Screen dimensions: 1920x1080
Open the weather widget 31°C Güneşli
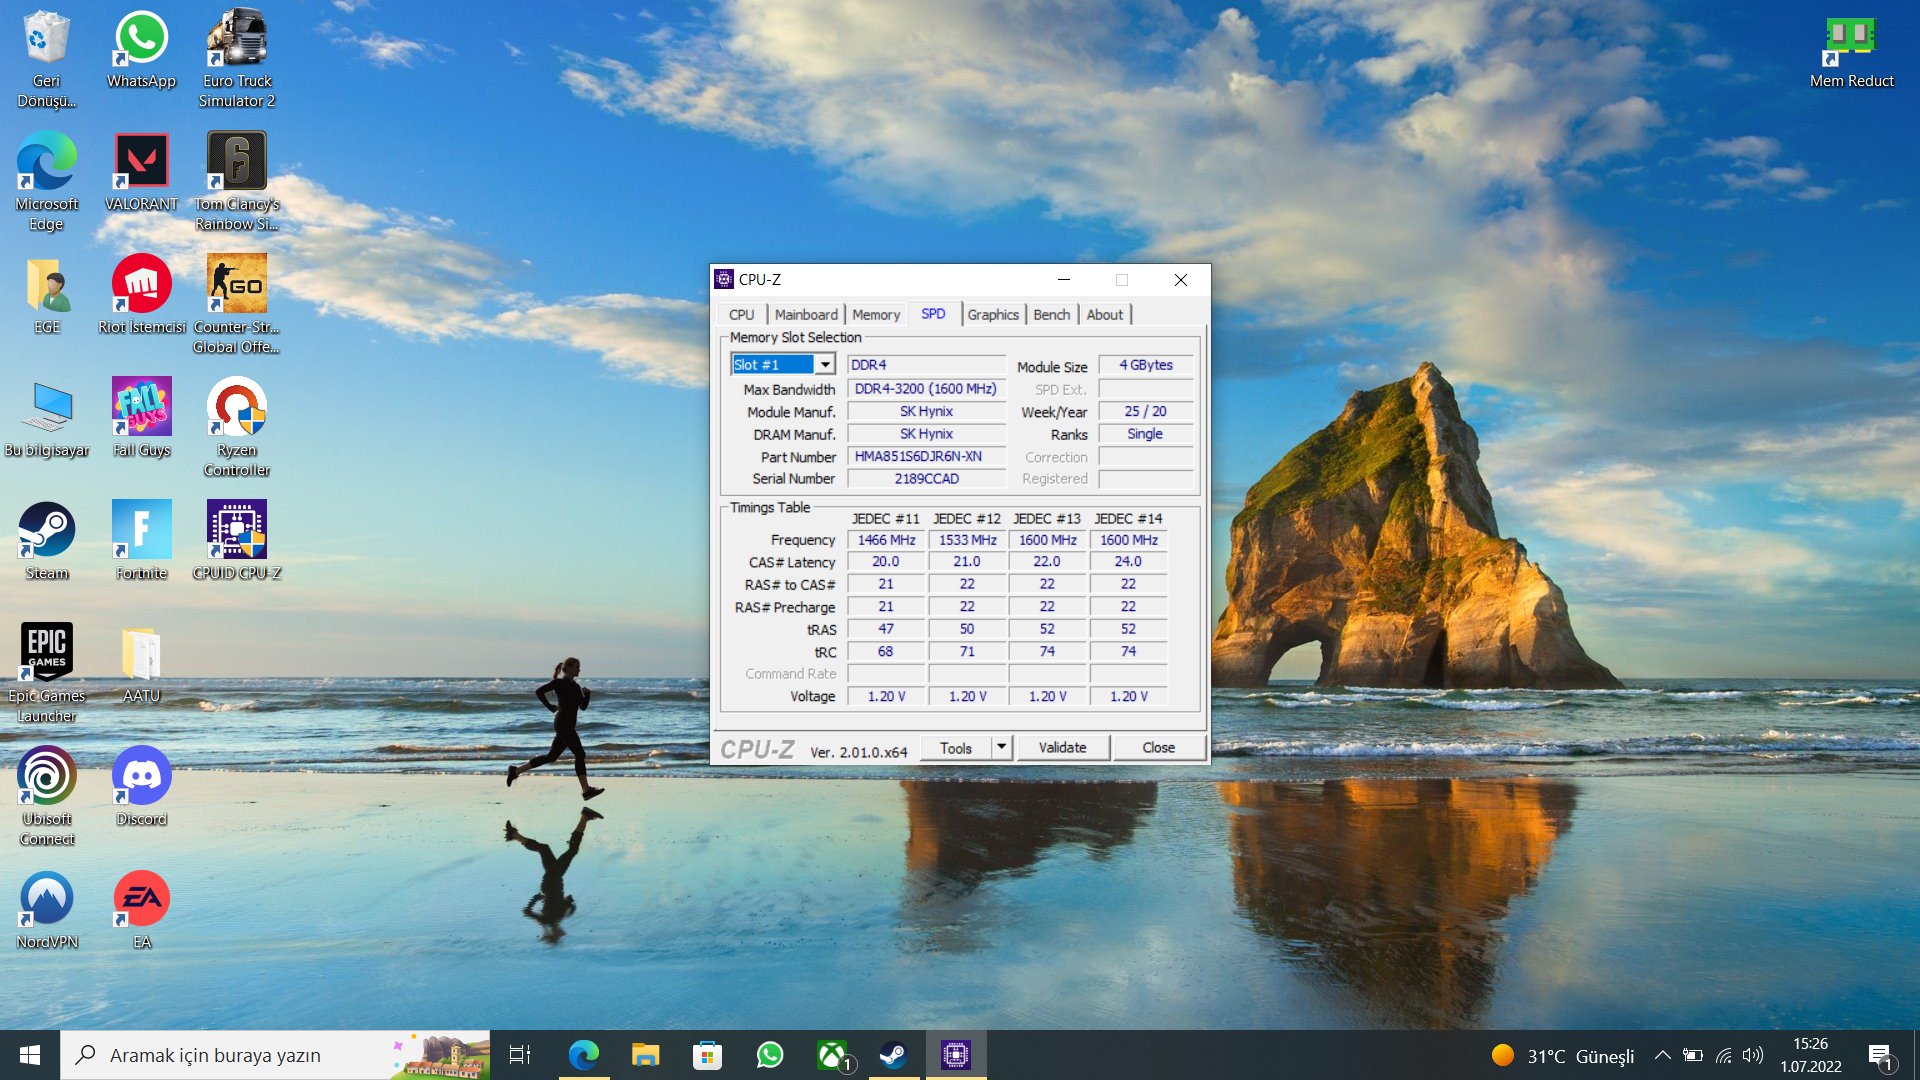pos(1563,1056)
